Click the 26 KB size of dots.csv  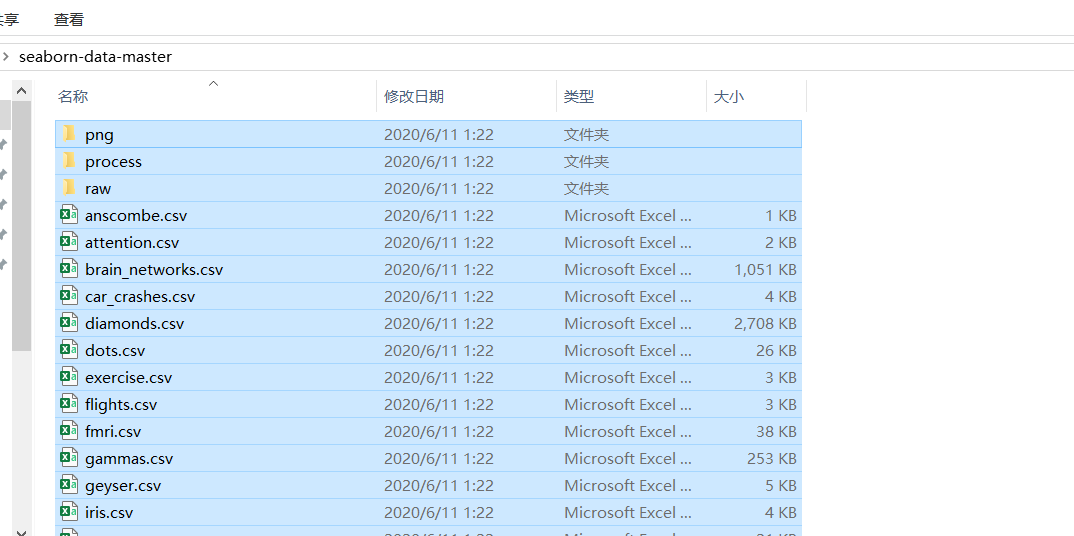pos(776,350)
